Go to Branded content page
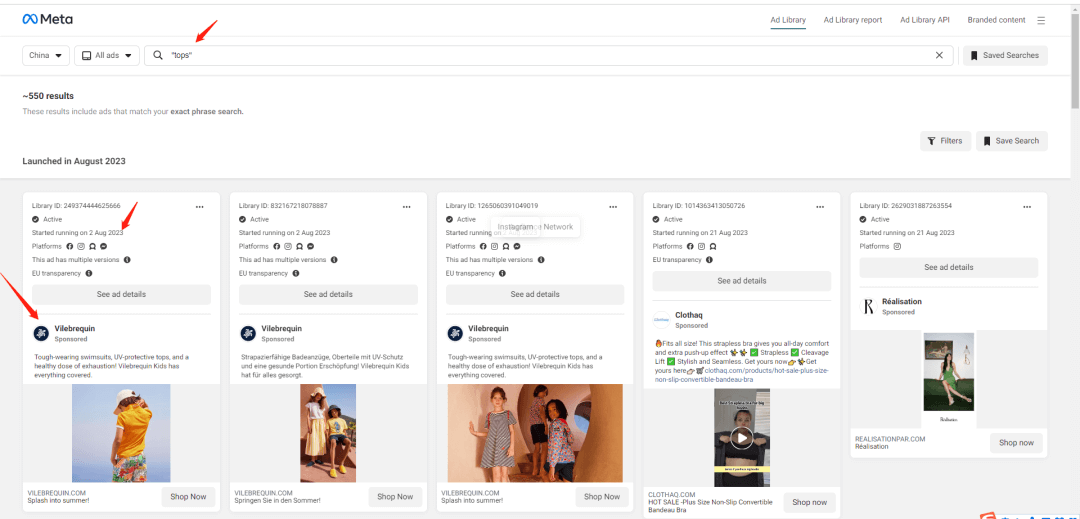Viewport: 1080px width, 519px height. 996,20
